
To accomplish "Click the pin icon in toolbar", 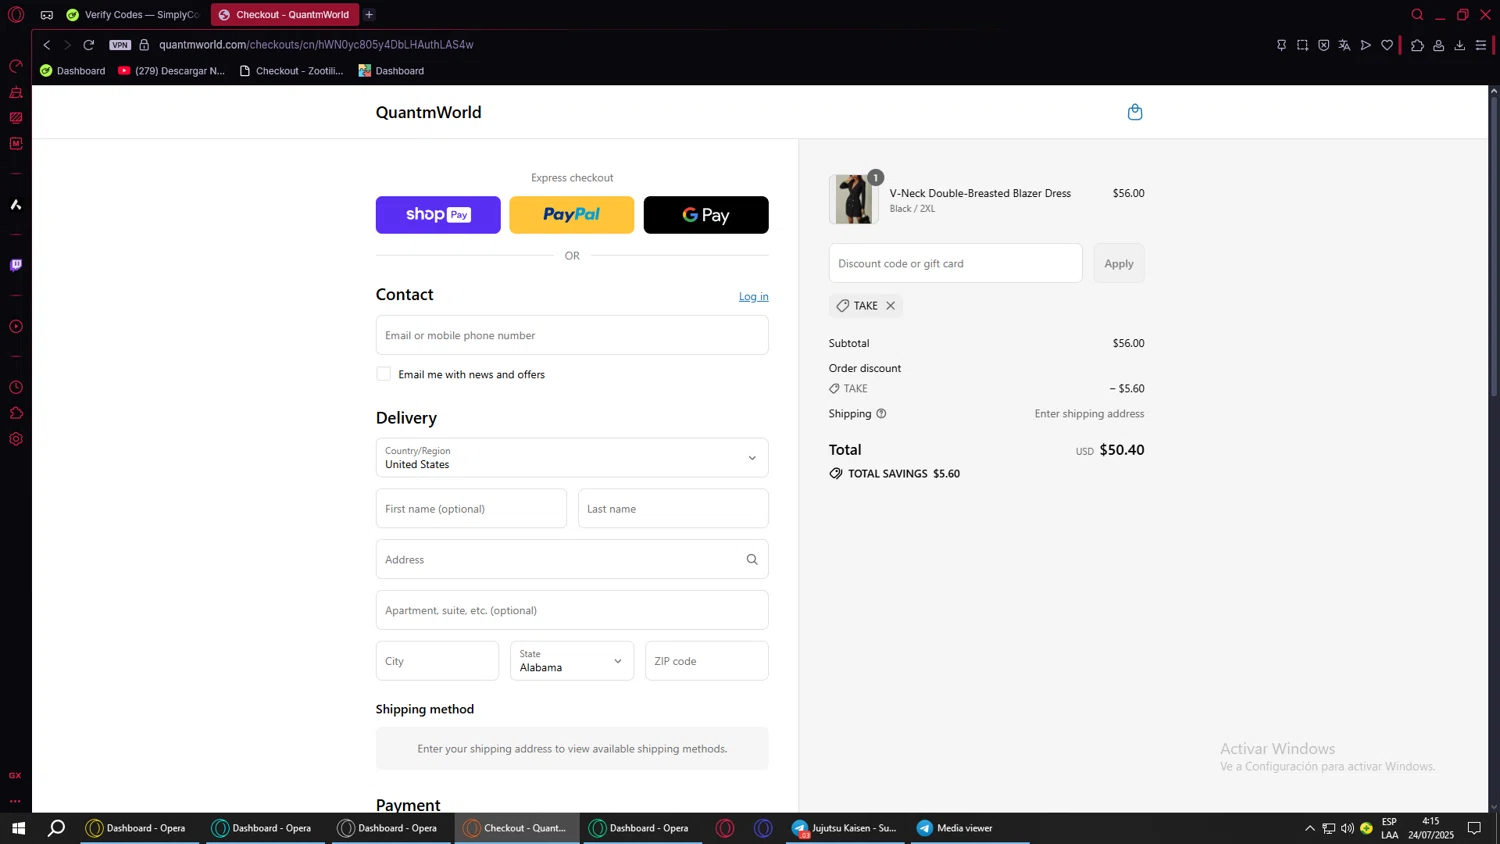I will click(1281, 45).
